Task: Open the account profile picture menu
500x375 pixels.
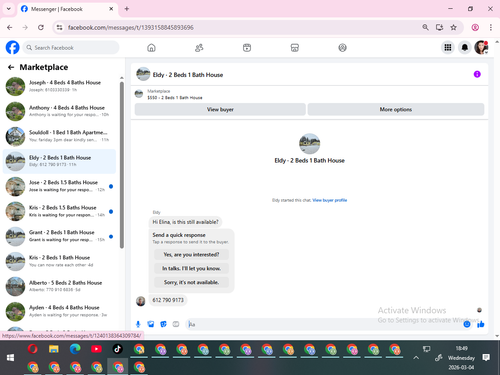Action: point(481,48)
